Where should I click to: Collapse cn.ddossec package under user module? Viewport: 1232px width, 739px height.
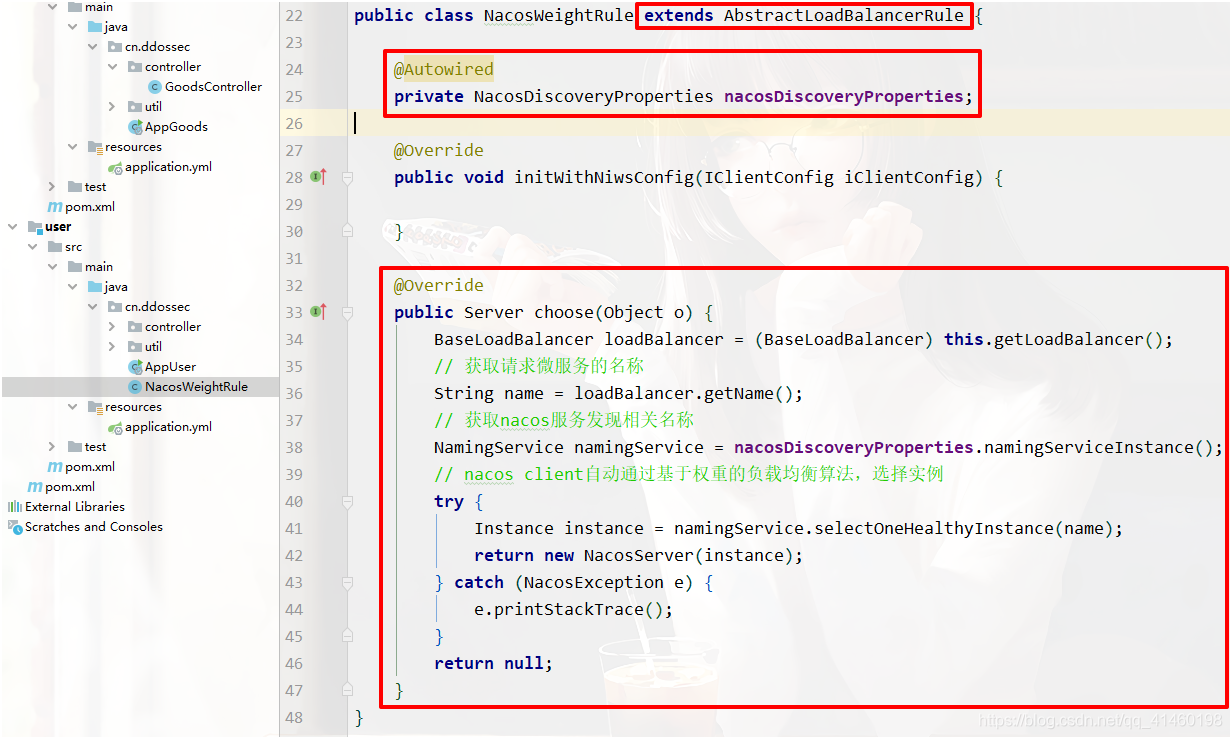[93, 307]
